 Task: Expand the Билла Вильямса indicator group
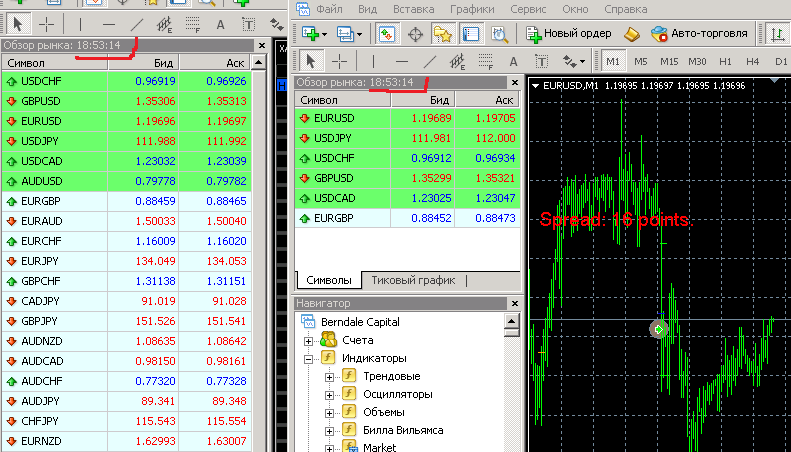click(x=329, y=431)
